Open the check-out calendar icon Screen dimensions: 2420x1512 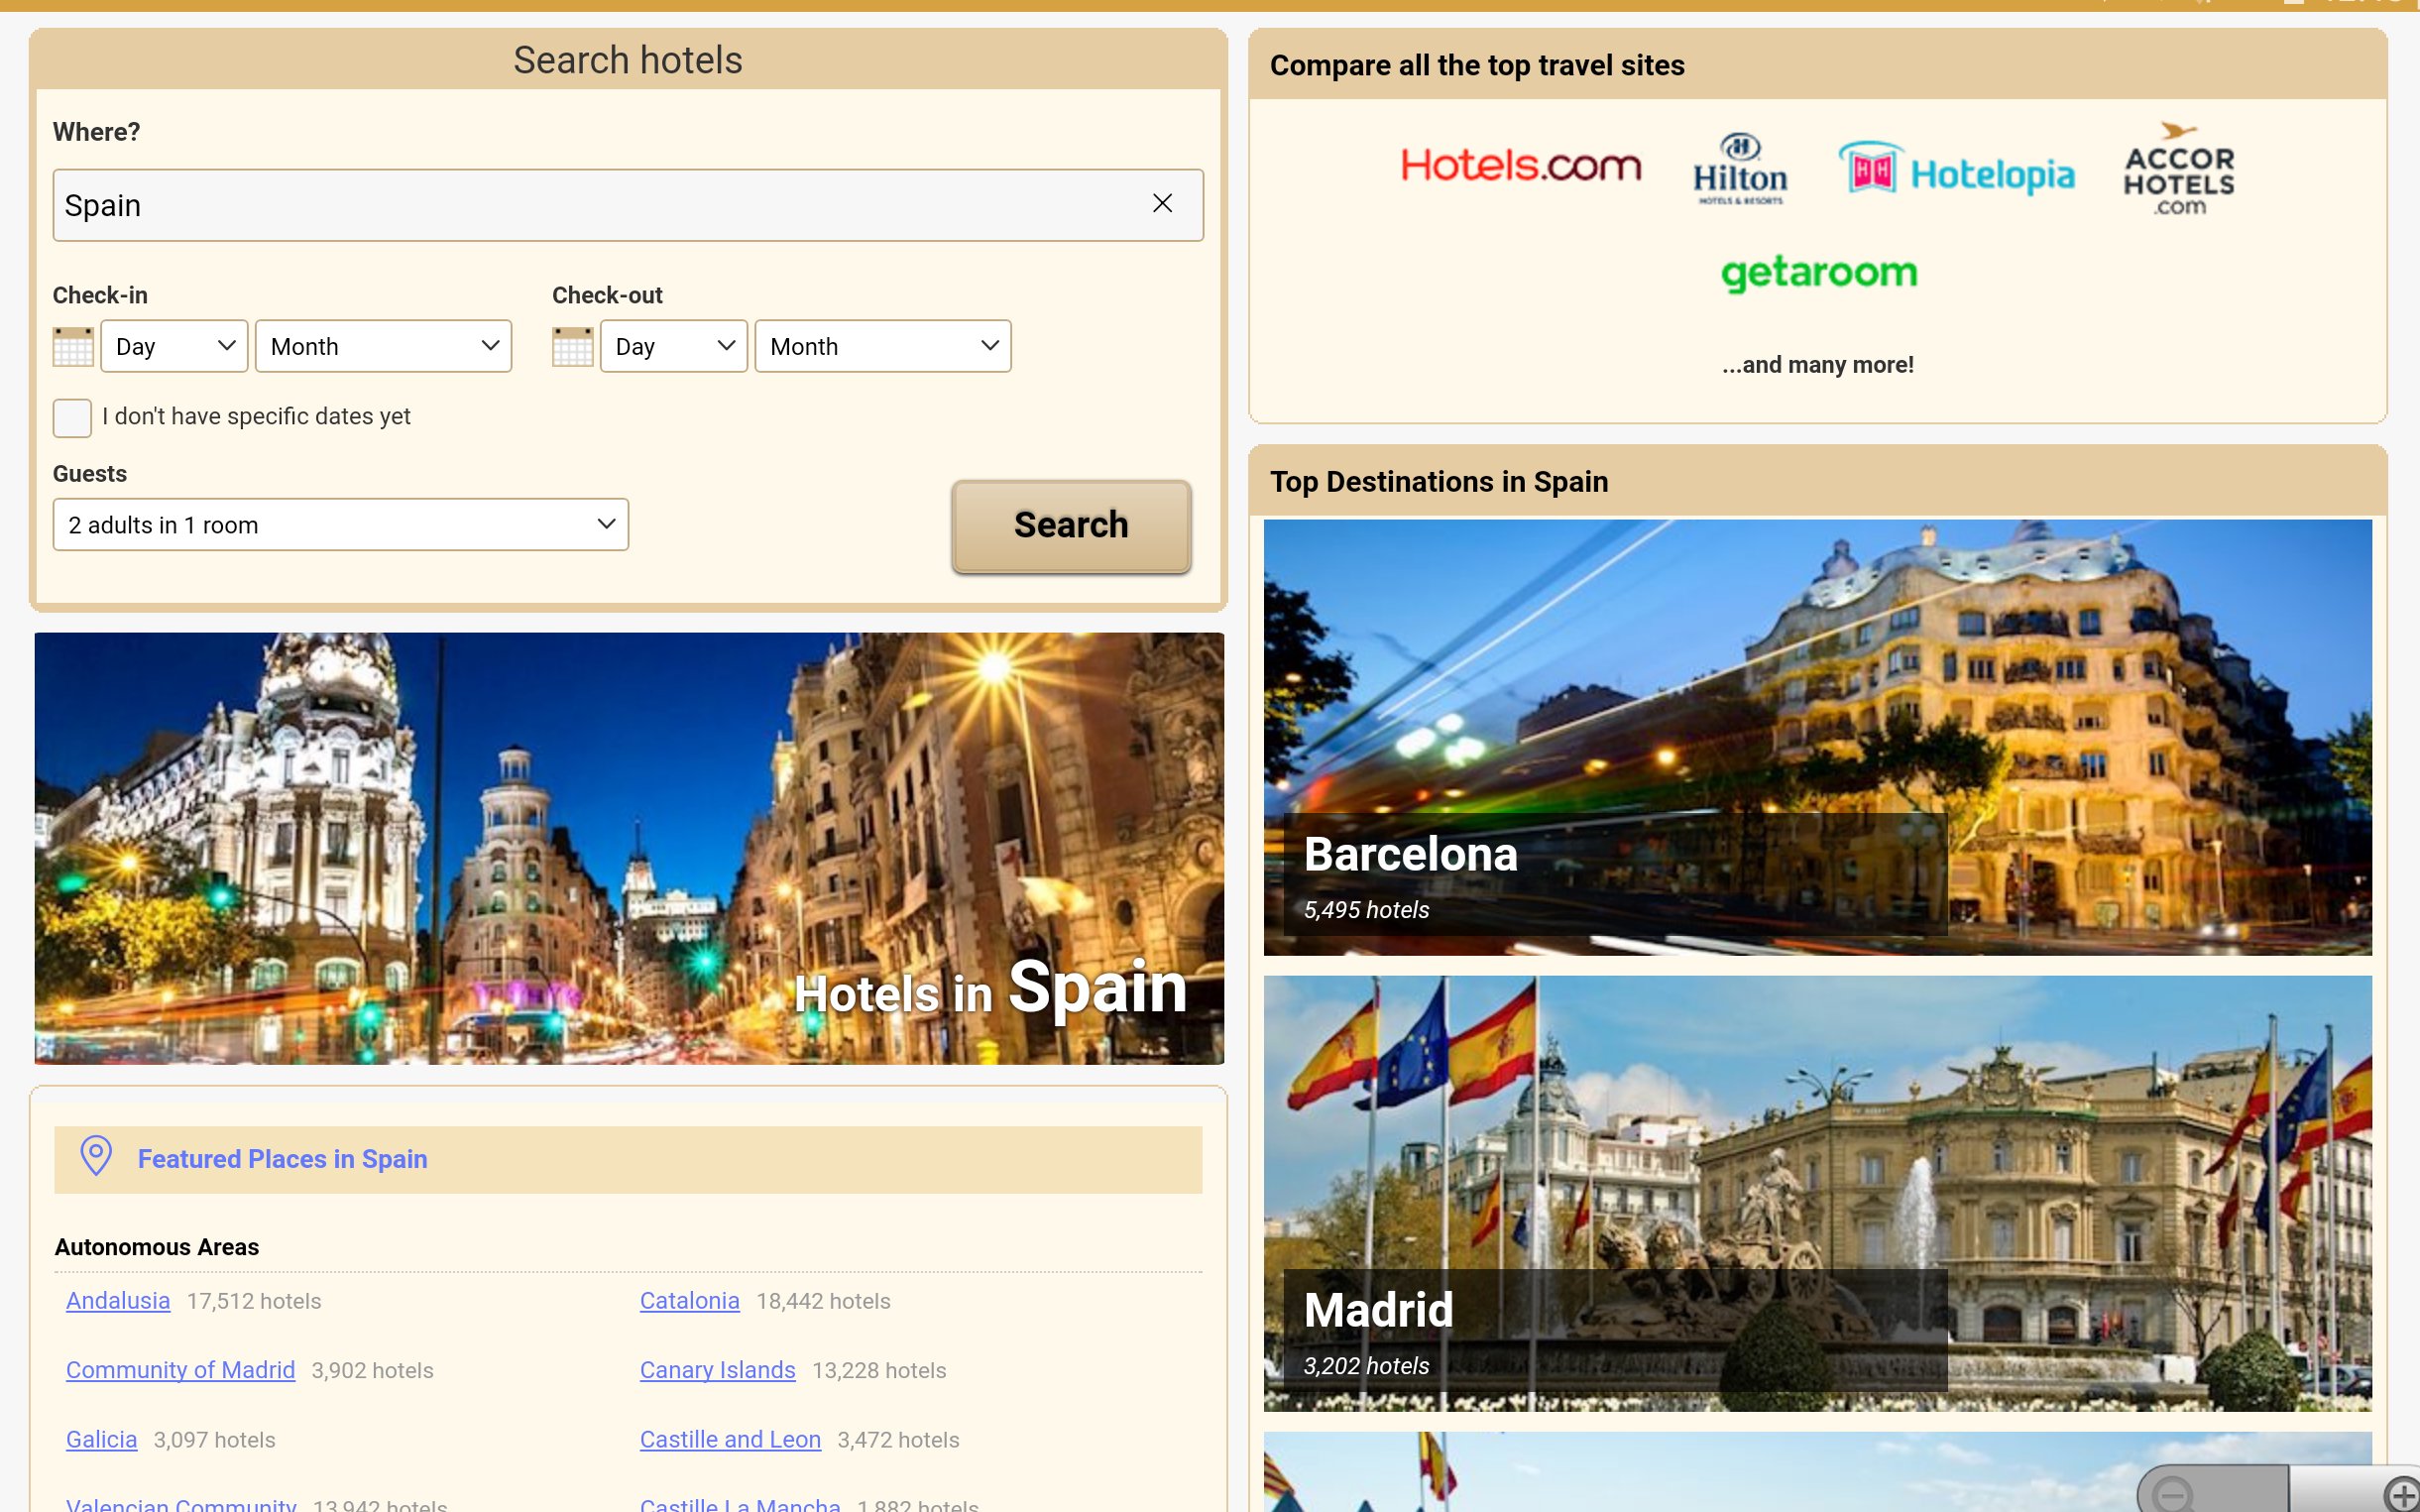tap(572, 347)
